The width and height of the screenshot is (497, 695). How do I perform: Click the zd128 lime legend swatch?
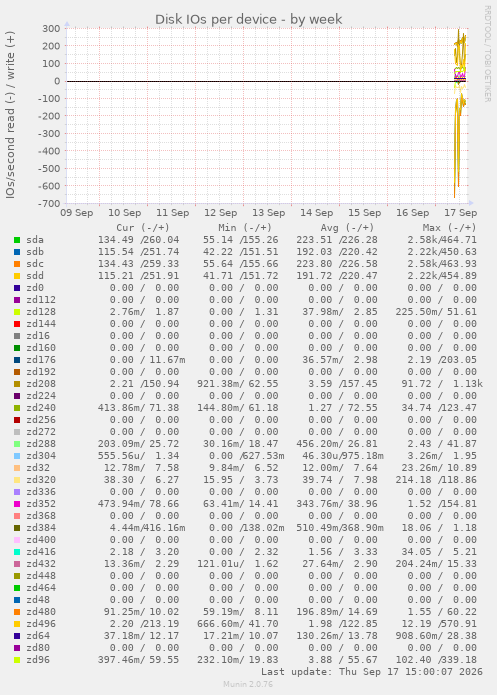point(17,312)
